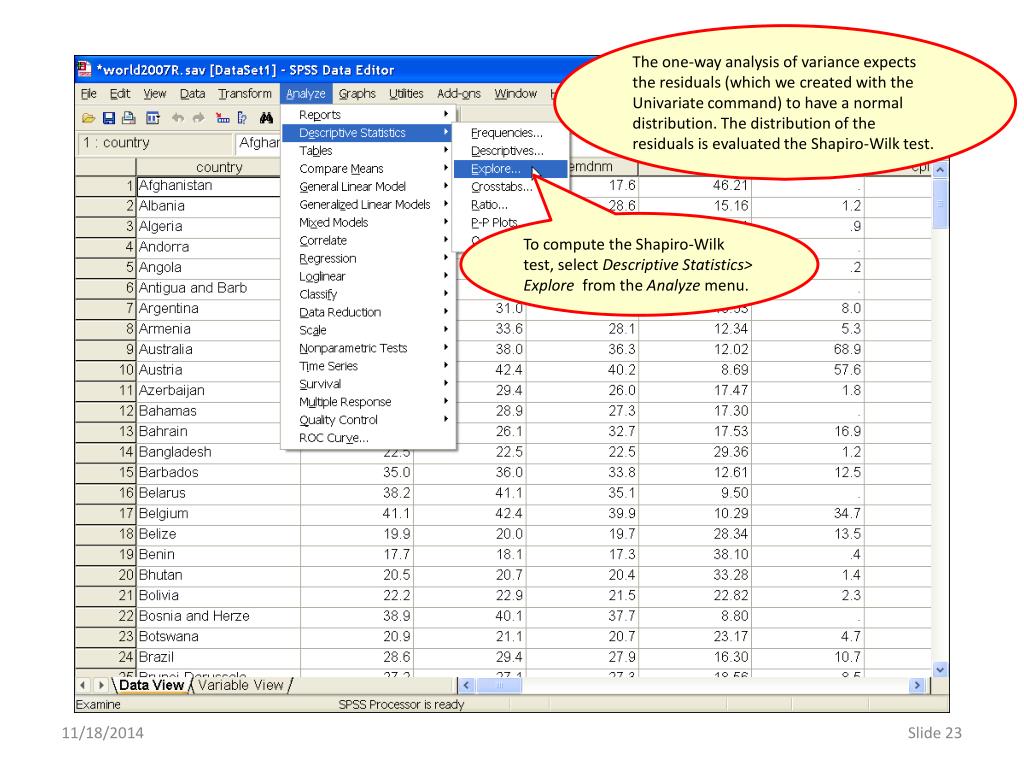Click the 41.1 value in Belgium row
Viewport: 1024px width, 768px height.
tap(396, 513)
